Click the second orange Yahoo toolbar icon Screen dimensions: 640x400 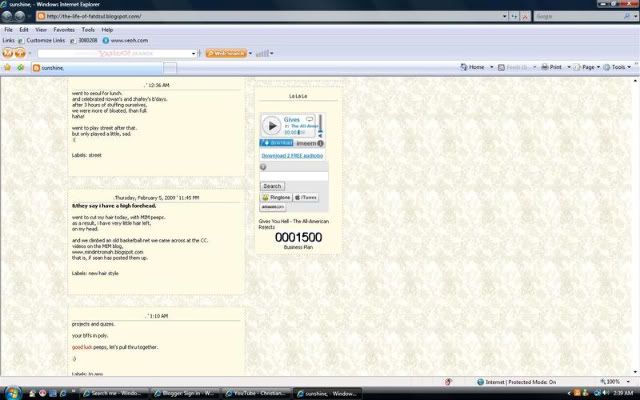[20, 53]
